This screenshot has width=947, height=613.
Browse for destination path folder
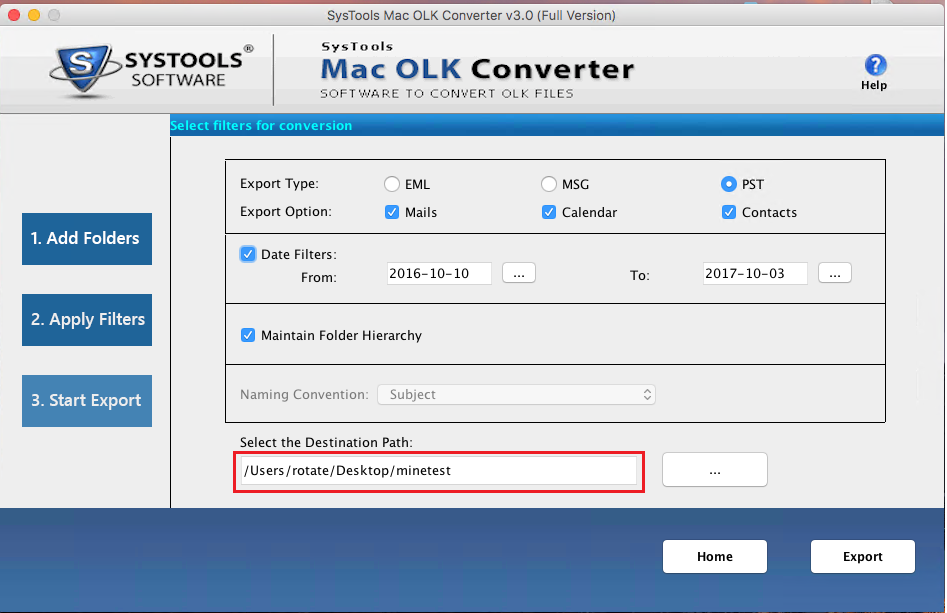coord(714,470)
